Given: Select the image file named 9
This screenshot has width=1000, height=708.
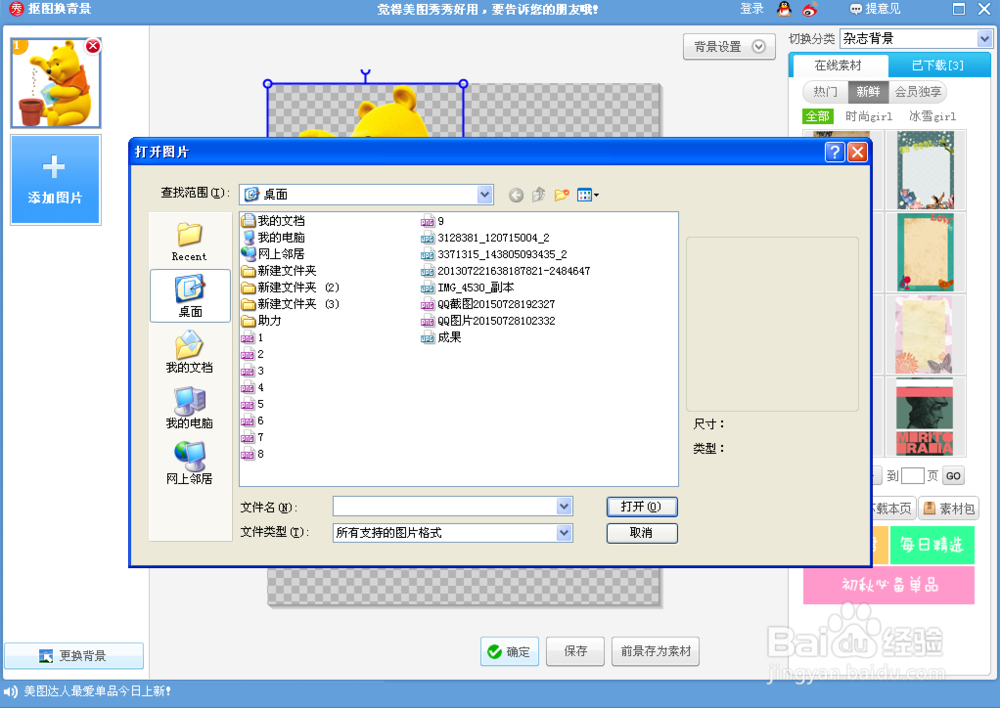Looking at the screenshot, I should [432, 221].
